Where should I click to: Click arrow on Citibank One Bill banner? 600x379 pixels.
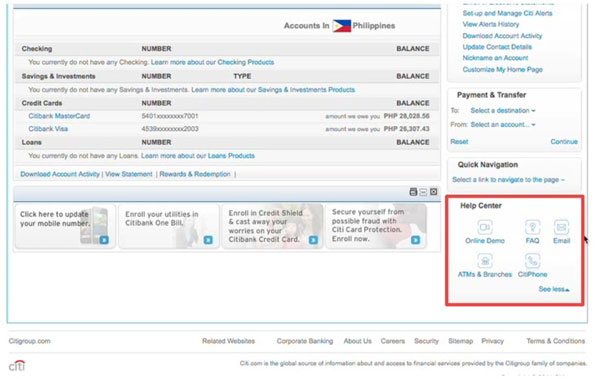pyautogui.click(x=208, y=240)
